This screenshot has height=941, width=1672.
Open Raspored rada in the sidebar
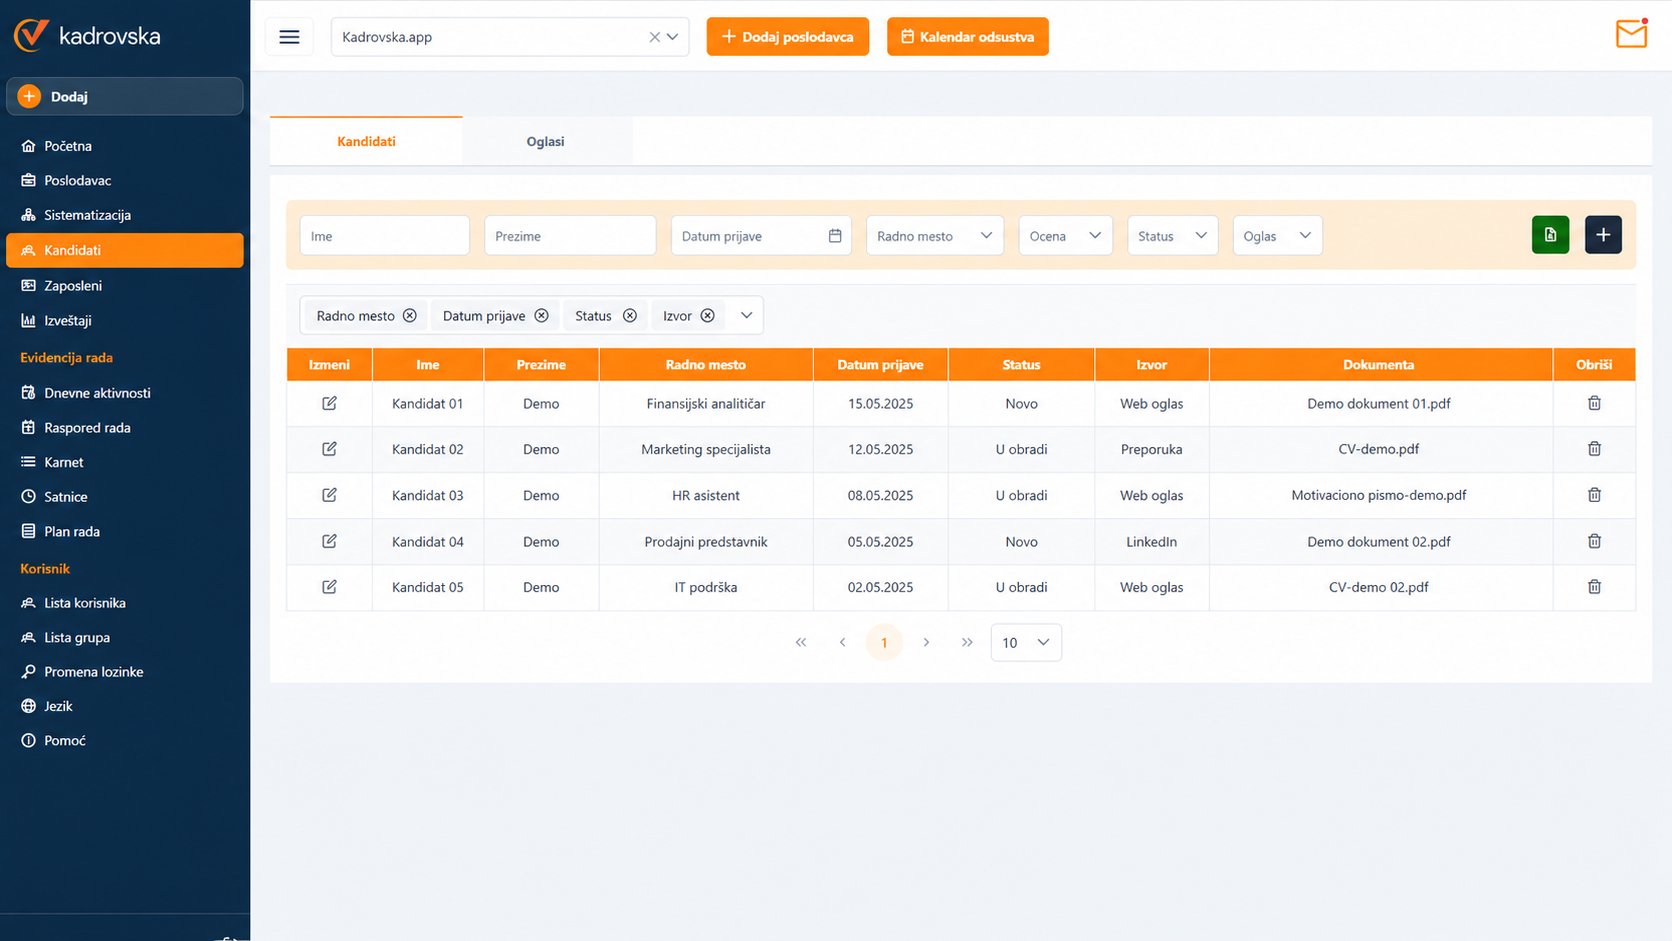coord(125,427)
